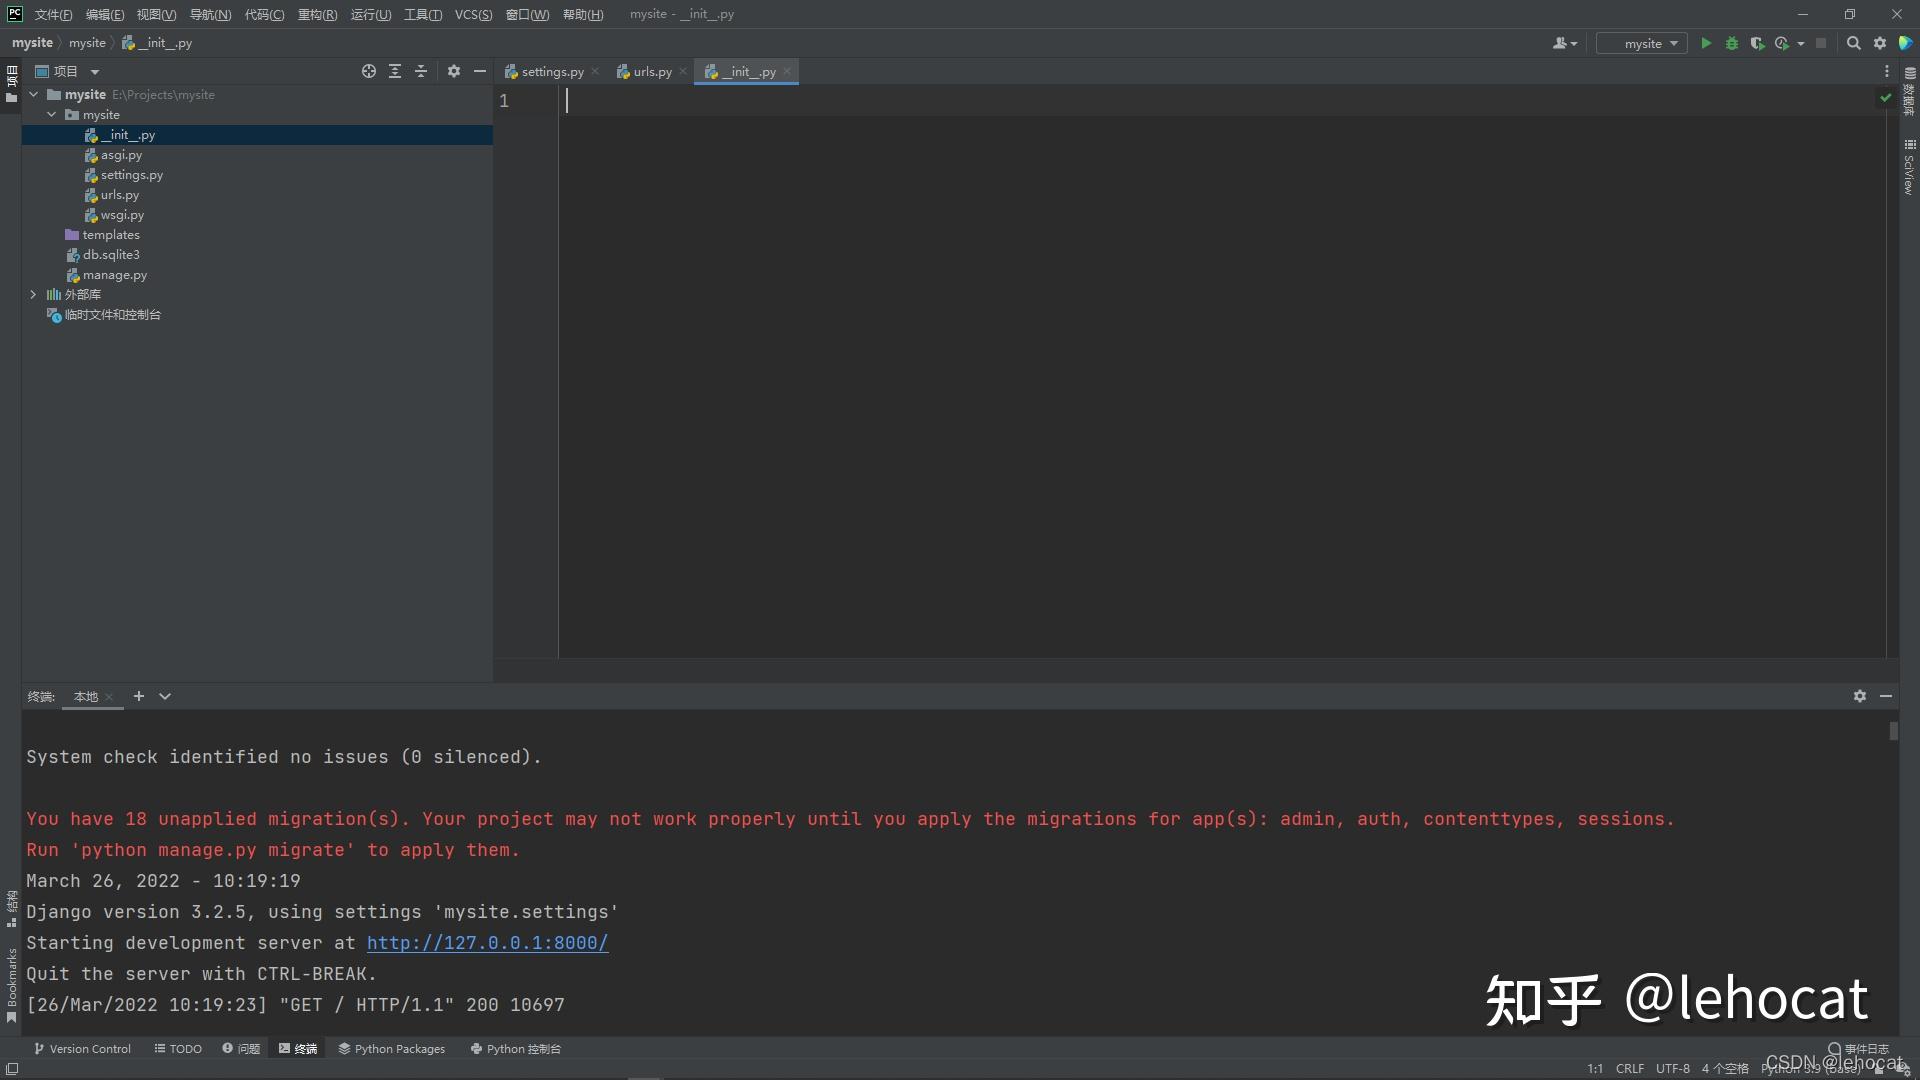Viewport: 1920px width, 1080px height.
Task: Expand the 外部库 external libraries node
Action: (x=33, y=294)
